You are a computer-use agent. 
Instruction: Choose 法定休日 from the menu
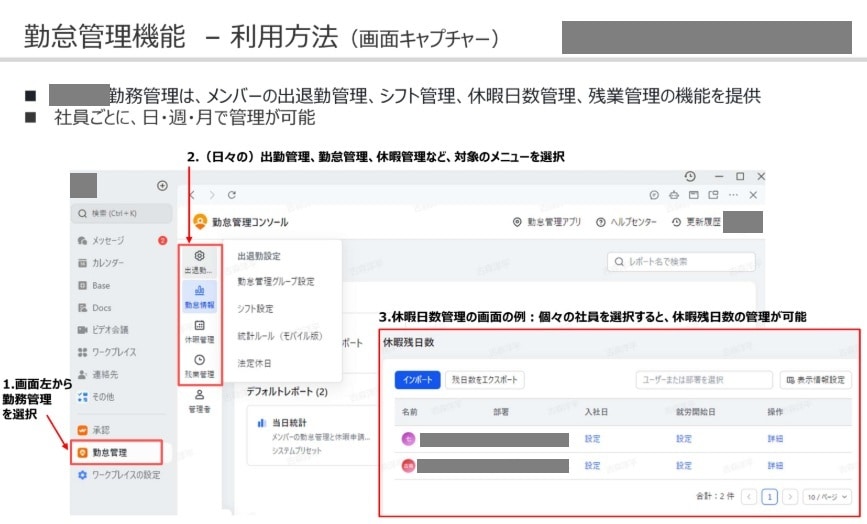click(254, 363)
